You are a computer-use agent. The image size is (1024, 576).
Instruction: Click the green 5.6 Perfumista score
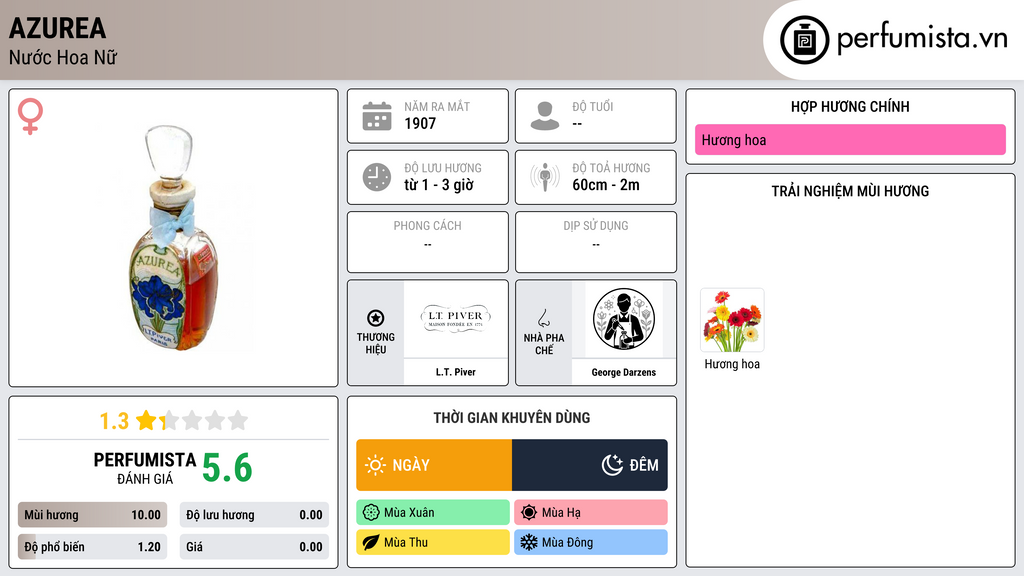point(227,468)
